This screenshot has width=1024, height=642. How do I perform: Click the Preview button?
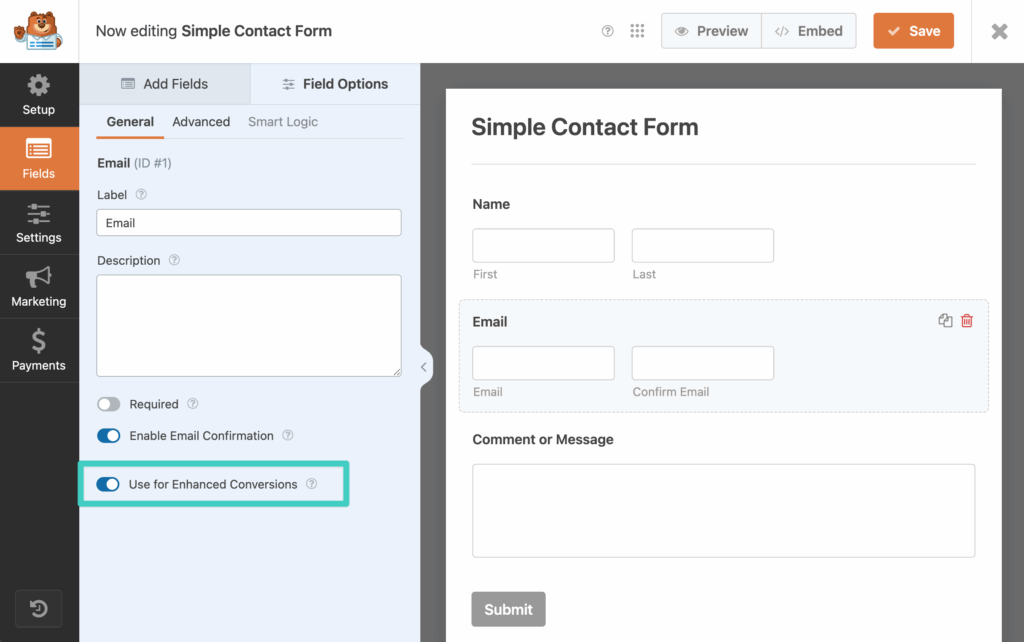click(711, 31)
